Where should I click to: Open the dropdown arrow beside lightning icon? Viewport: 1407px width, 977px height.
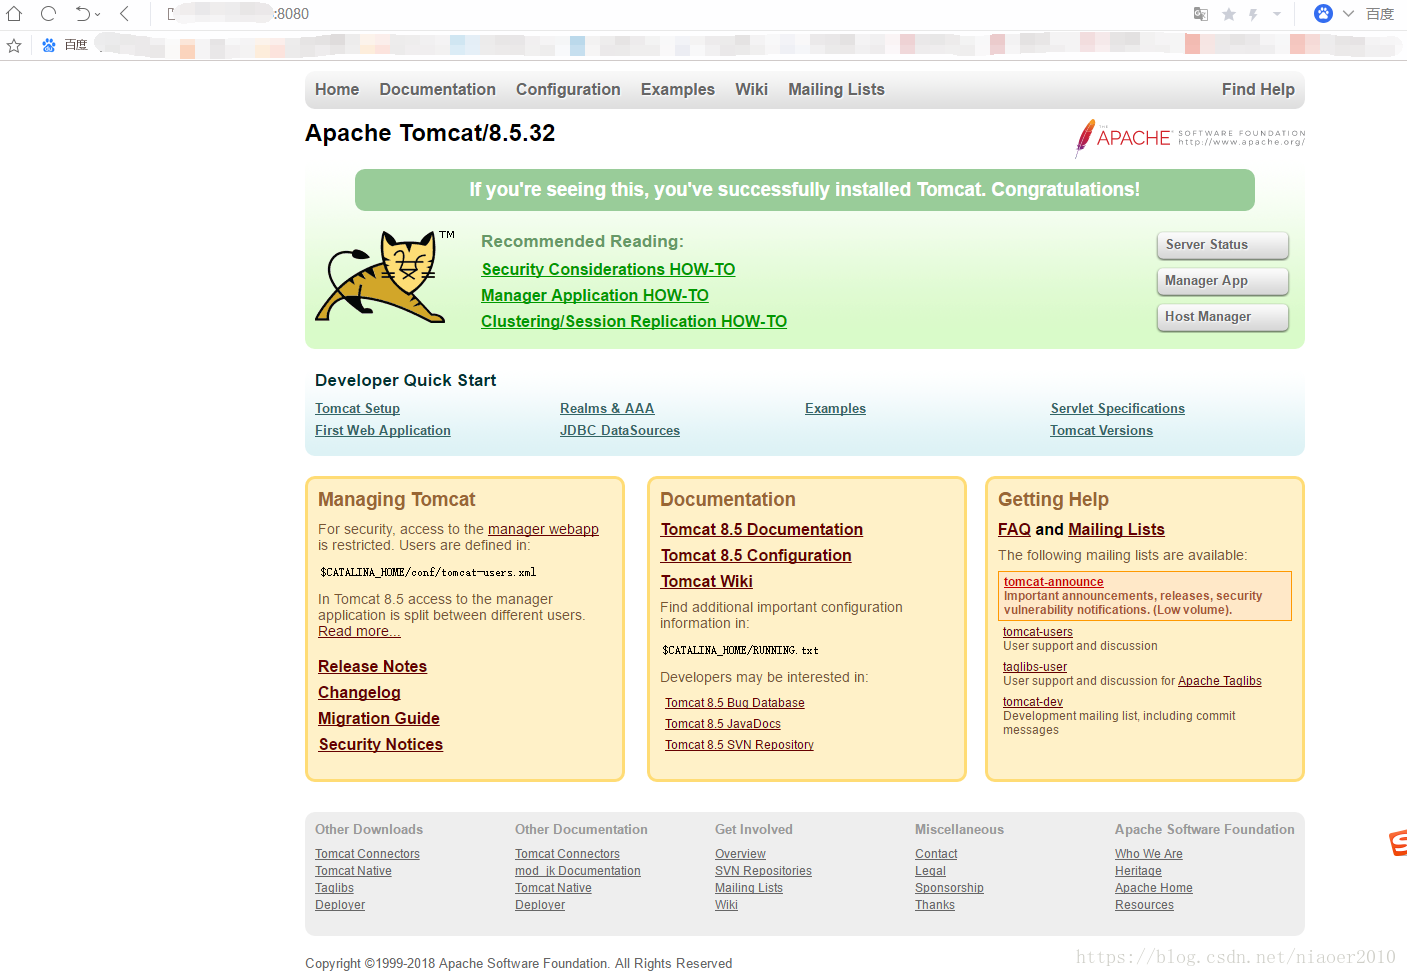1277,14
